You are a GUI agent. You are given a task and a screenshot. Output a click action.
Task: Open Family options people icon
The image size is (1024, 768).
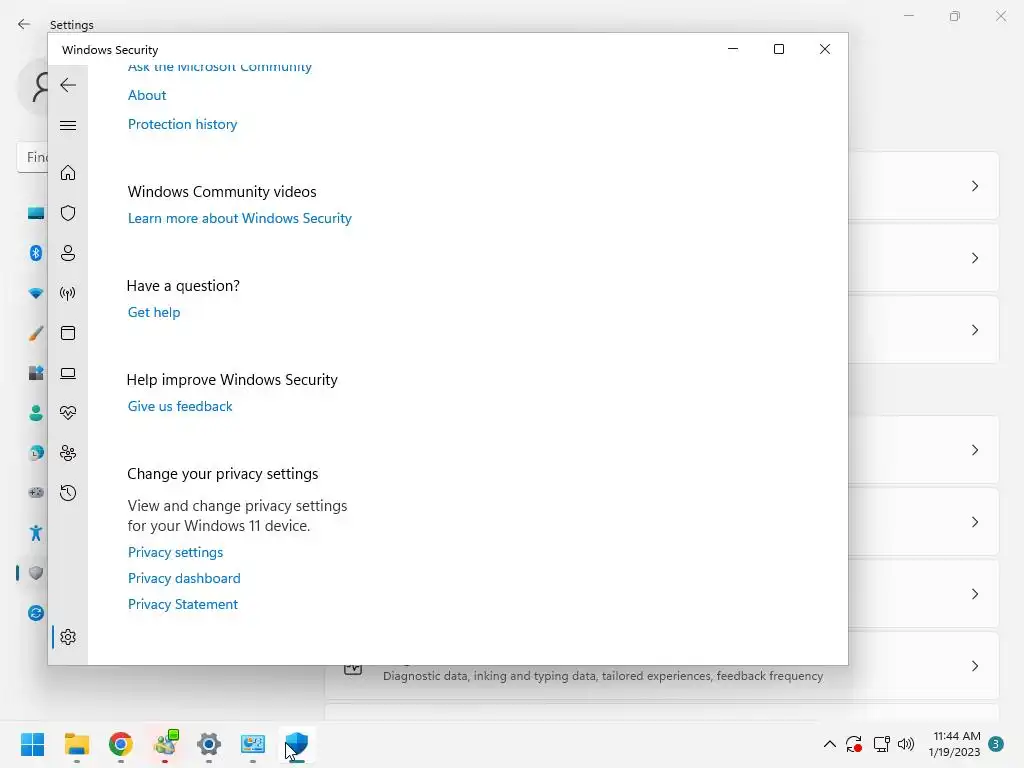pos(68,453)
